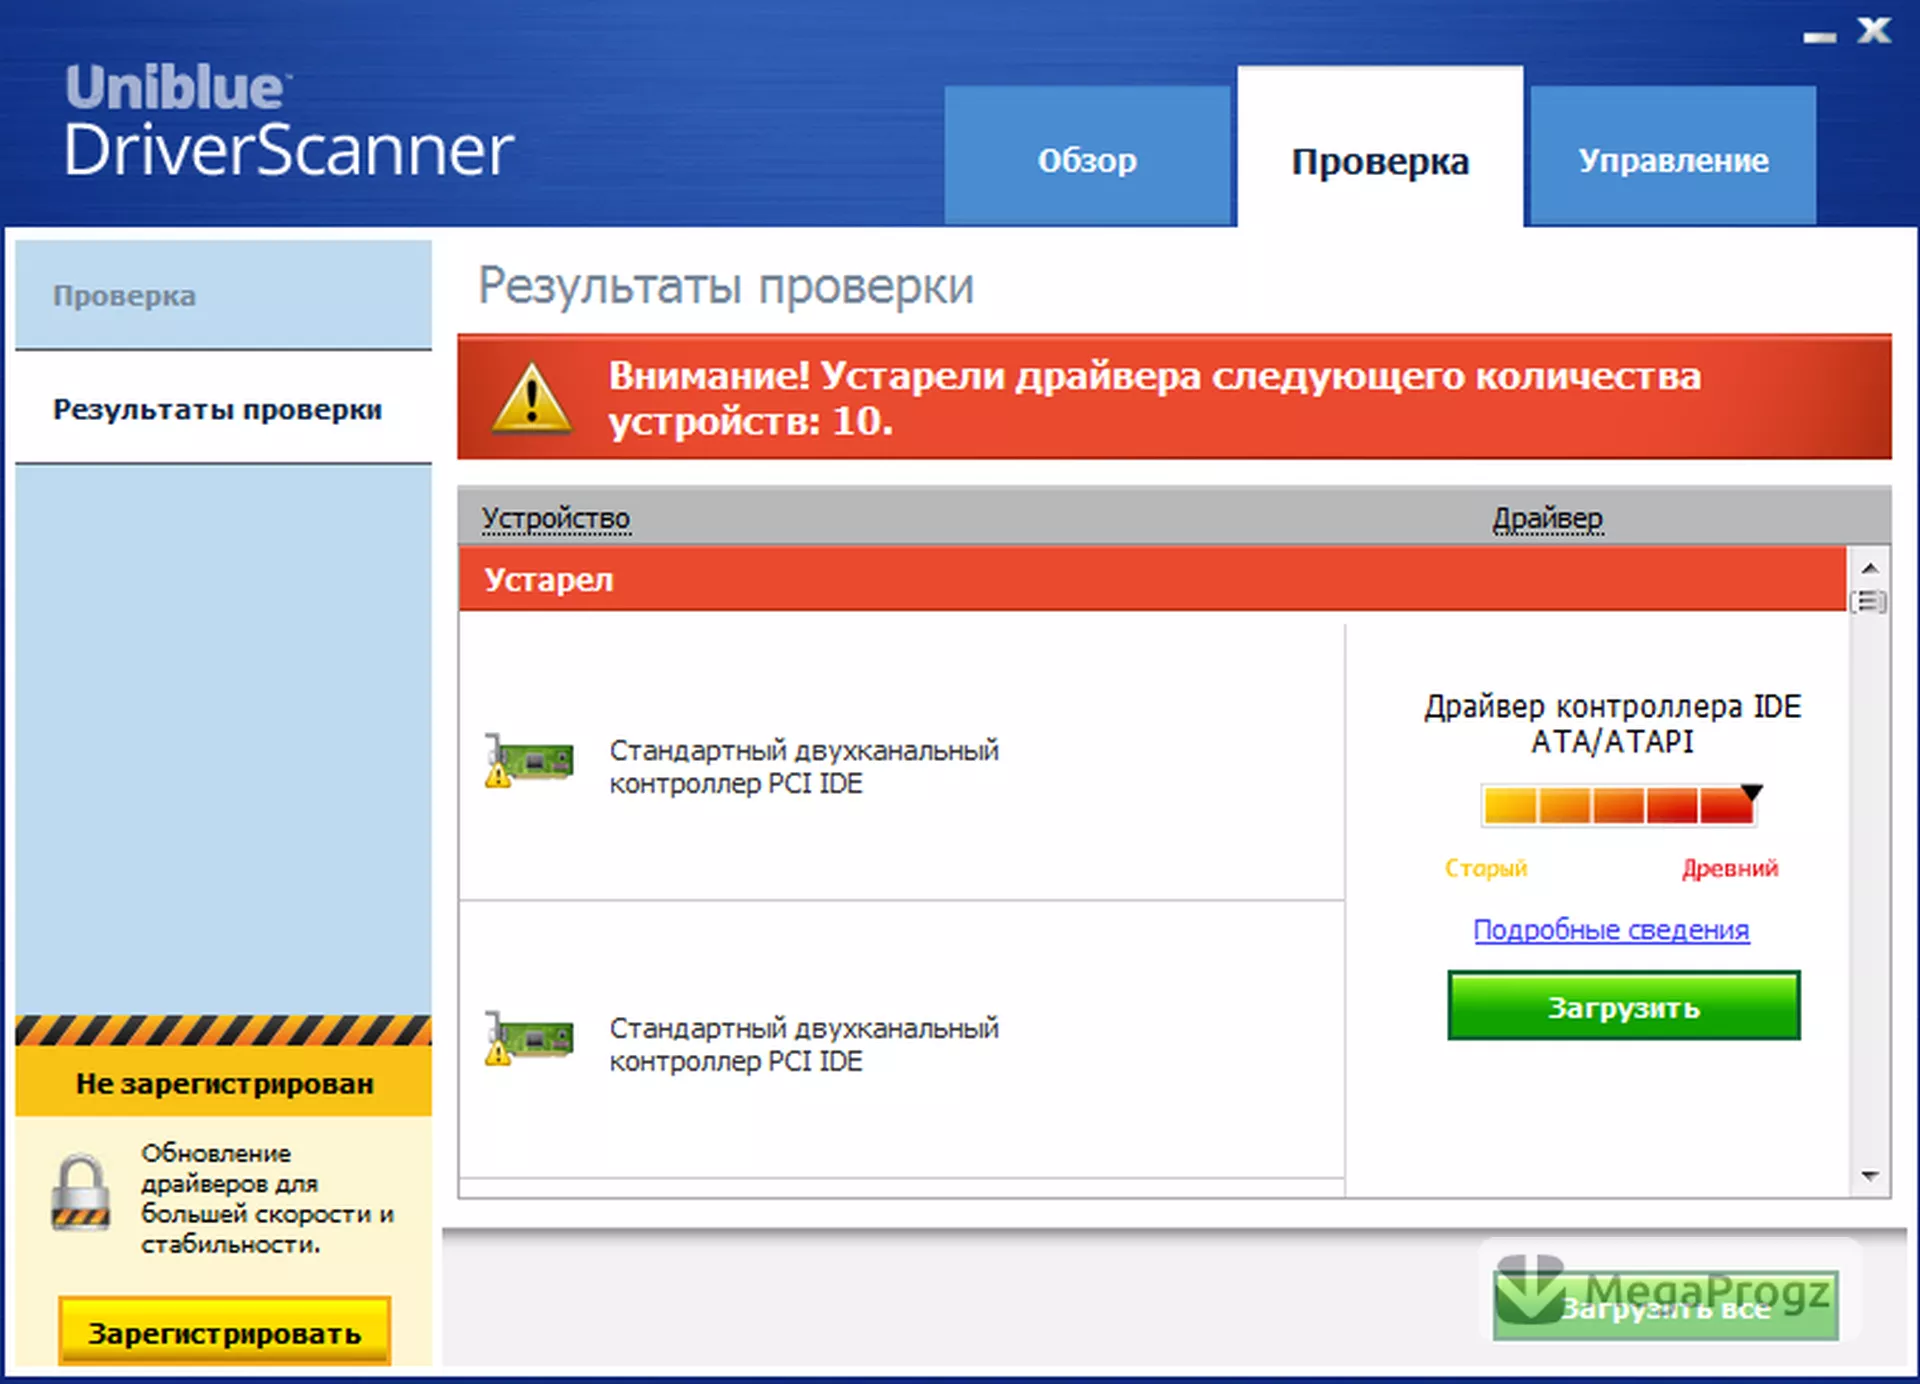Click the Древний label under the indicator
This screenshot has height=1384, width=1920.
click(1729, 867)
